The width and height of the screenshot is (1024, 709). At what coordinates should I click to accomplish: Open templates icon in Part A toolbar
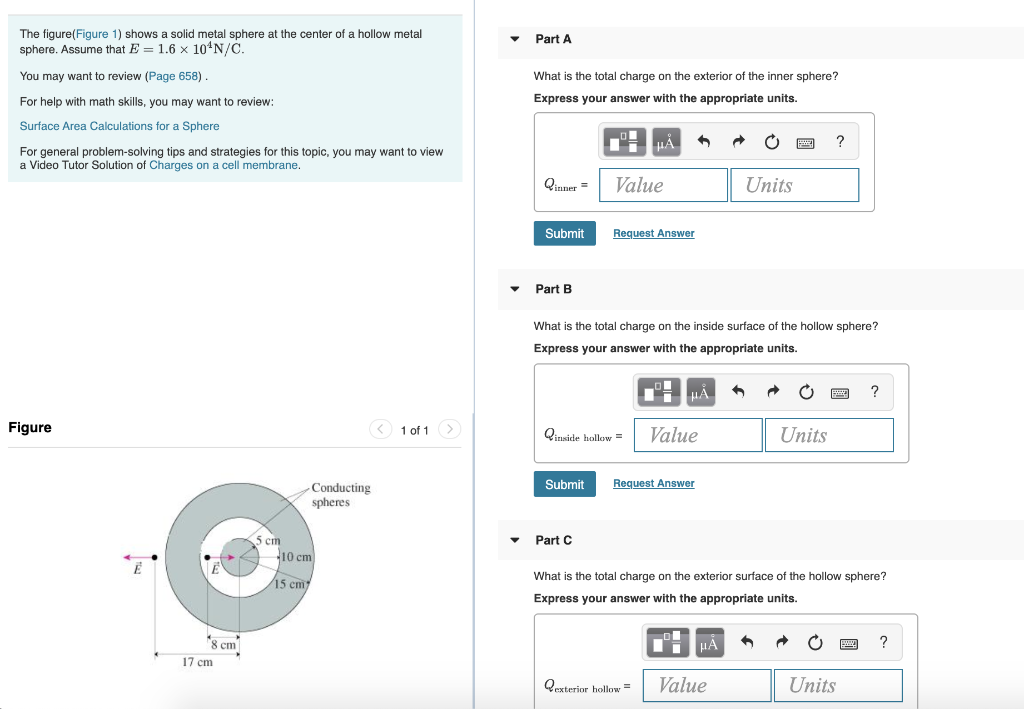(x=624, y=142)
